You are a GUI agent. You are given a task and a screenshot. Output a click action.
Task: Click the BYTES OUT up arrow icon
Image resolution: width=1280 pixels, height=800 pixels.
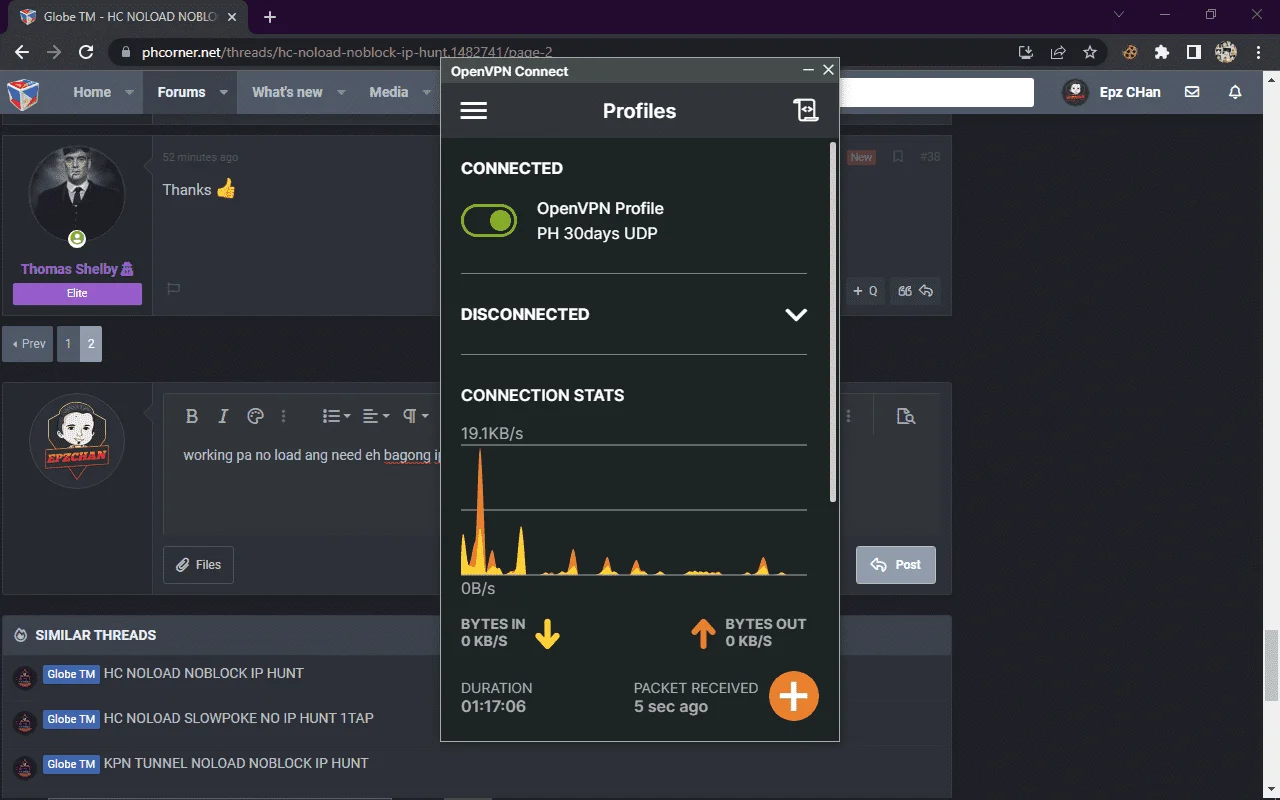pyautogui.click(x=703, y=634)
